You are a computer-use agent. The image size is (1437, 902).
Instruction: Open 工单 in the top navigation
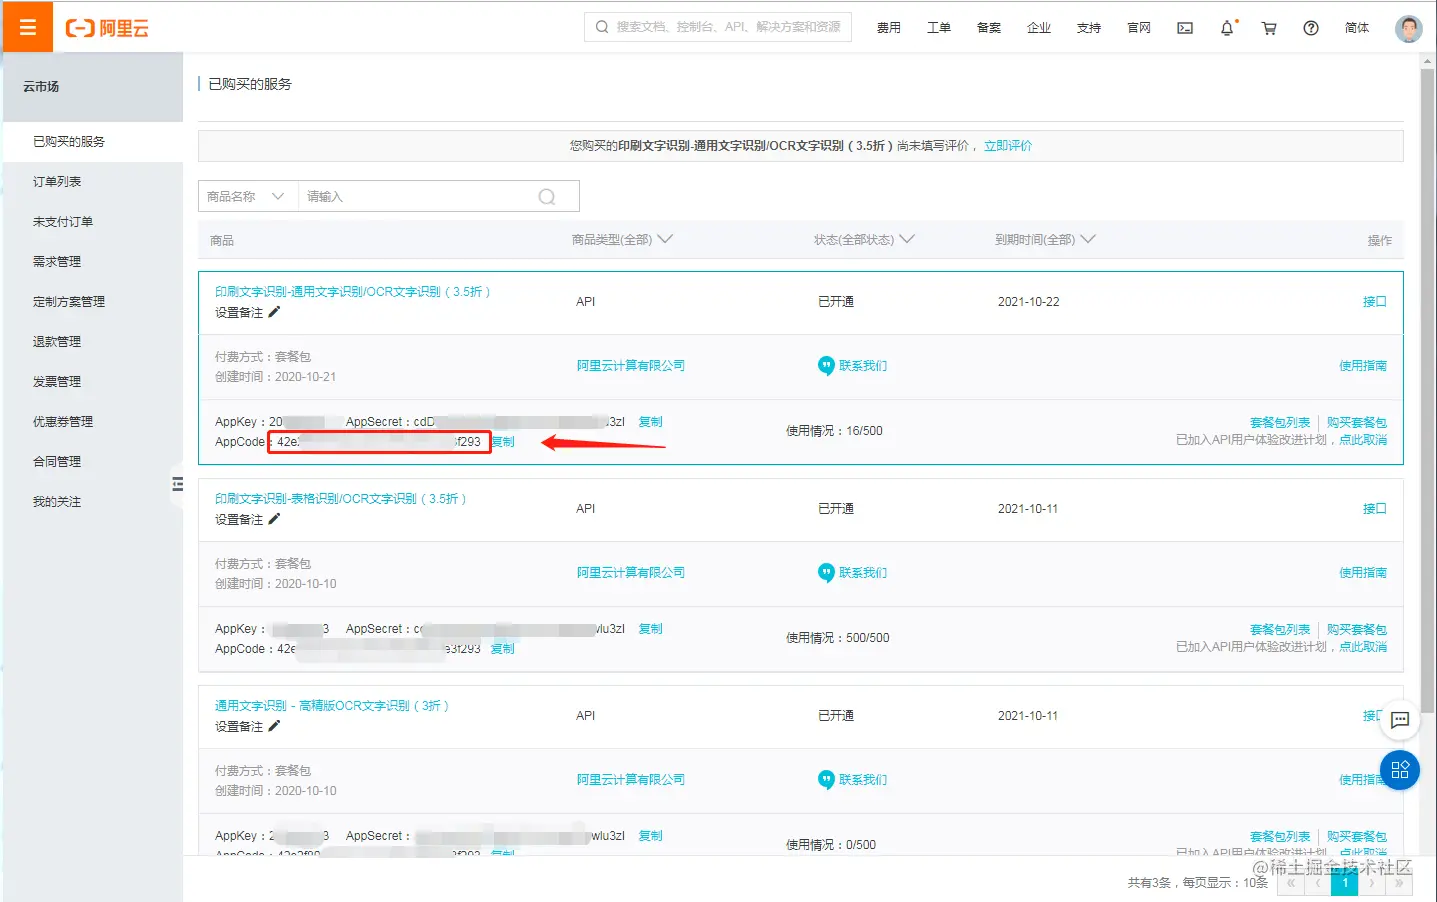tap(939, 28)
